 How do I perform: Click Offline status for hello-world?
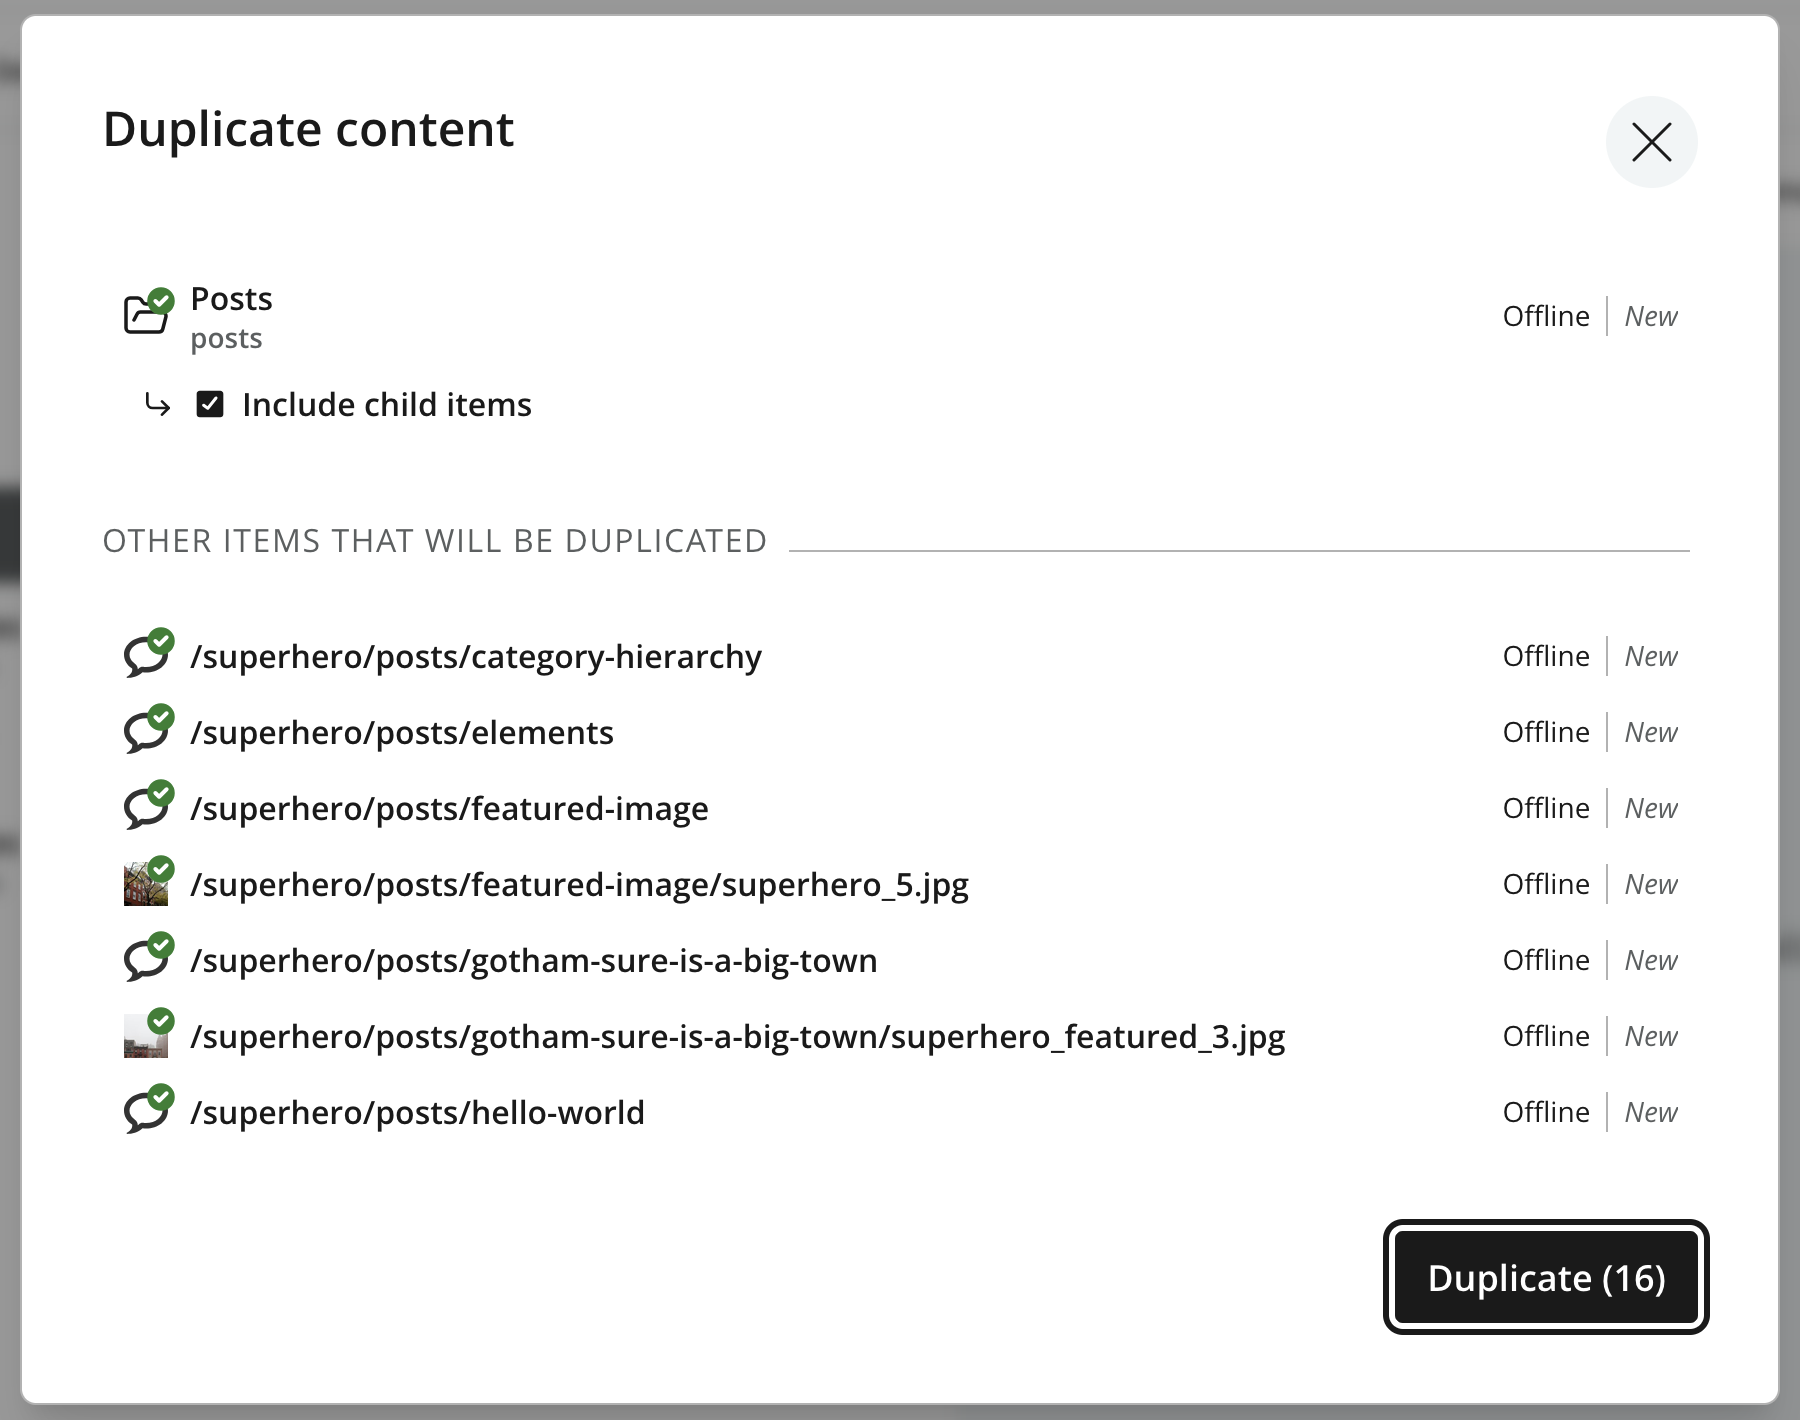click(1546, 1112)
